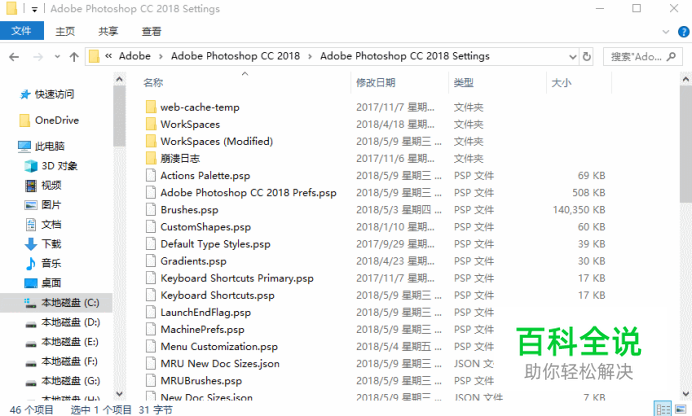Click Adobe Photoshop CC 2018 breadcrumb
The width and height of the screenshot is (692, 416).
[235, 56]
